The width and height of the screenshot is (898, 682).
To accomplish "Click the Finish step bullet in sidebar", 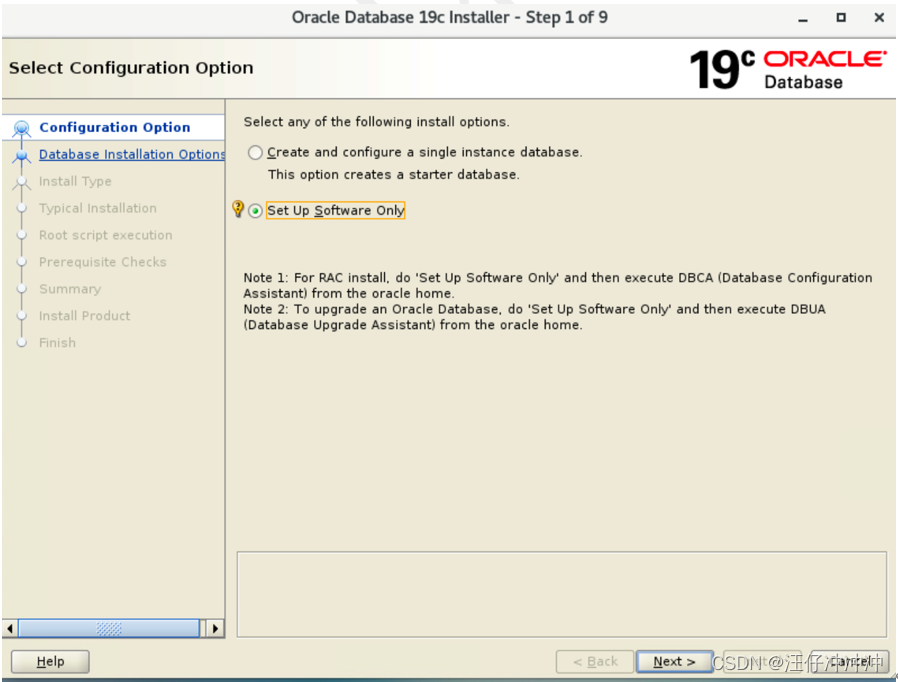I will [x=21, y=342].
